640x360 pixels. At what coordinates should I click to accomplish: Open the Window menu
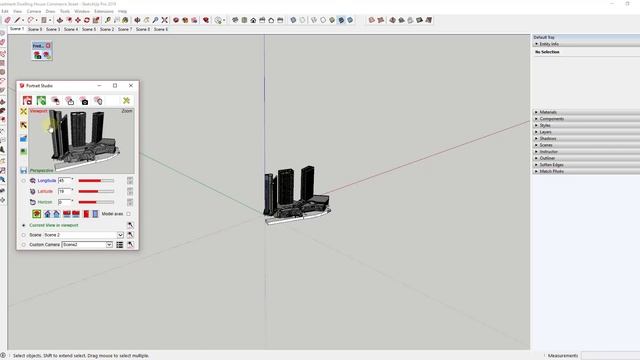(x=82, y=11)
